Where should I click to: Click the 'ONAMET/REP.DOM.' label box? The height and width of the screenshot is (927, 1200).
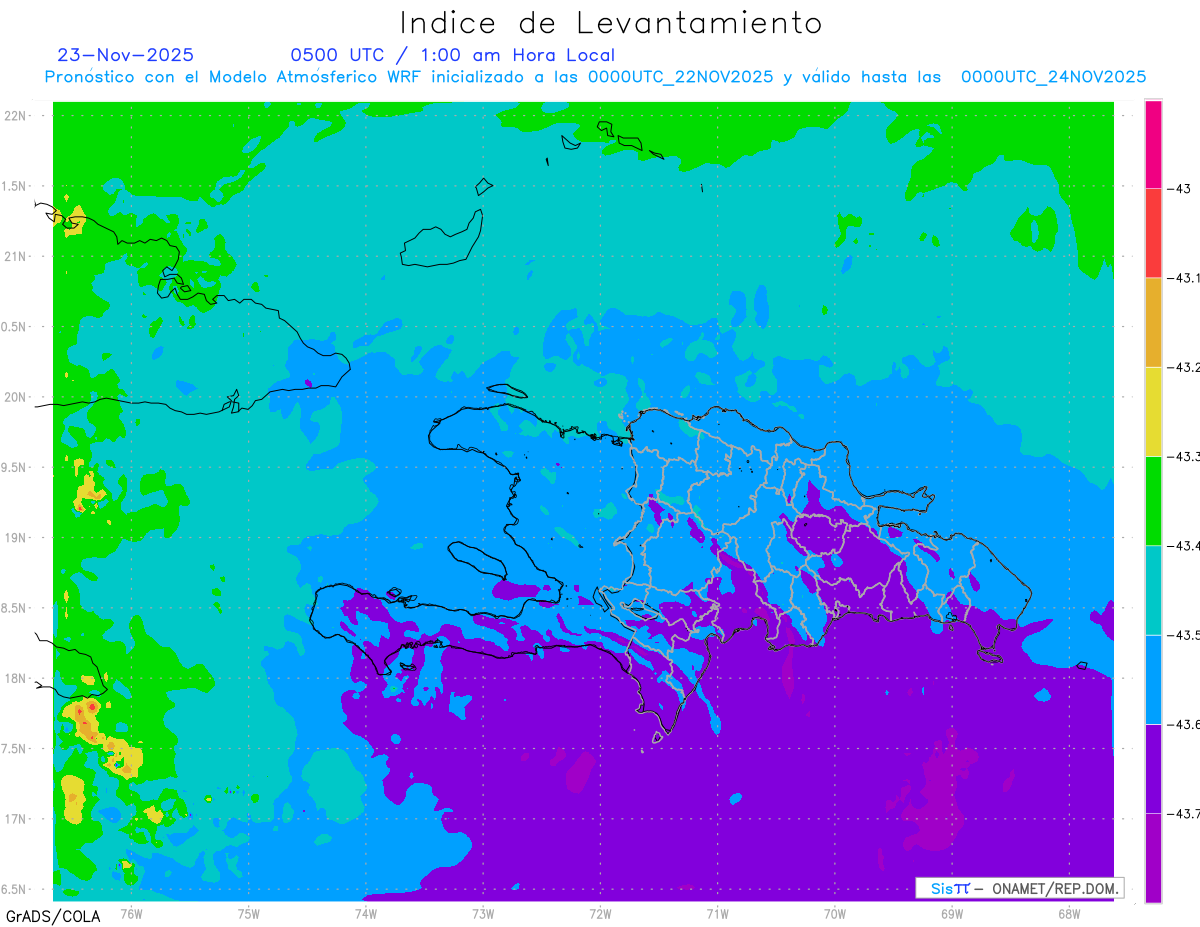pos(1019,888)
